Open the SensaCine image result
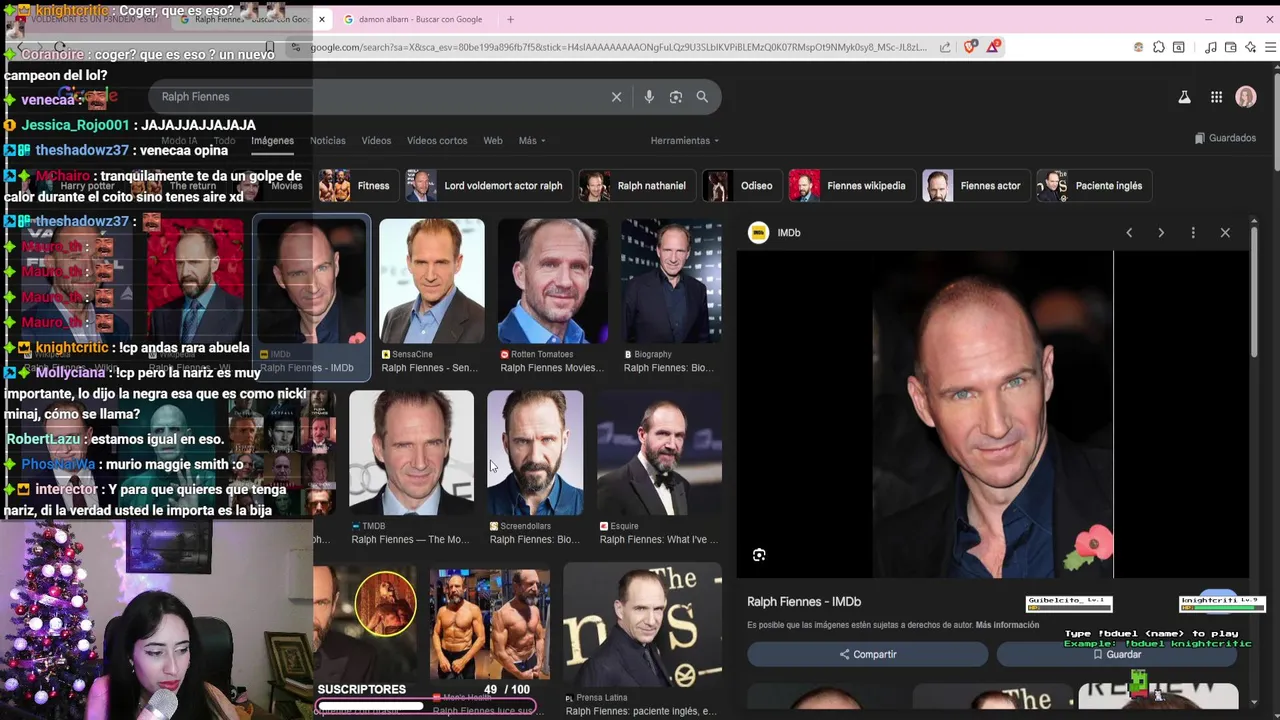The image size is (1280, 720). 432,296
